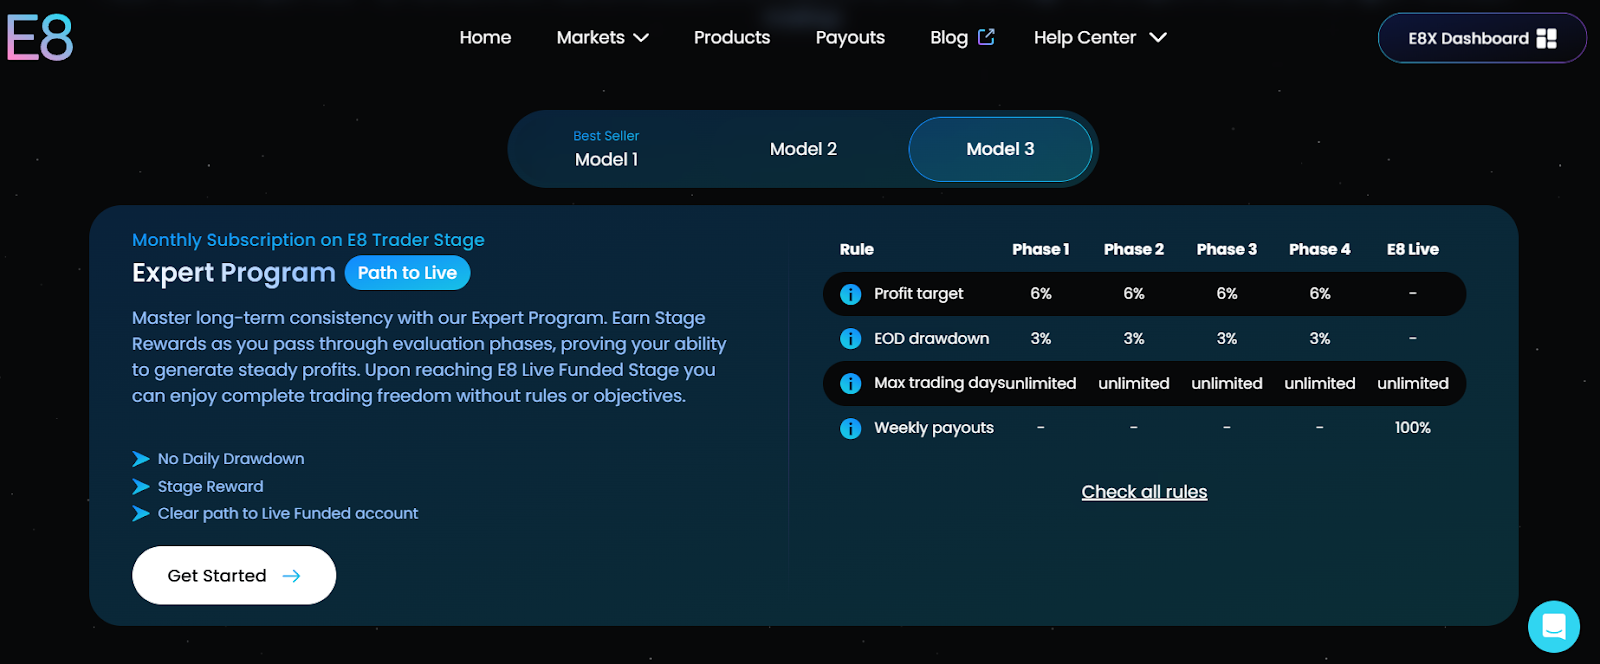Screen dimensions: 1600x664
Task: Switch to Model 1 Best Seller
Action: [x=606, y=149]
